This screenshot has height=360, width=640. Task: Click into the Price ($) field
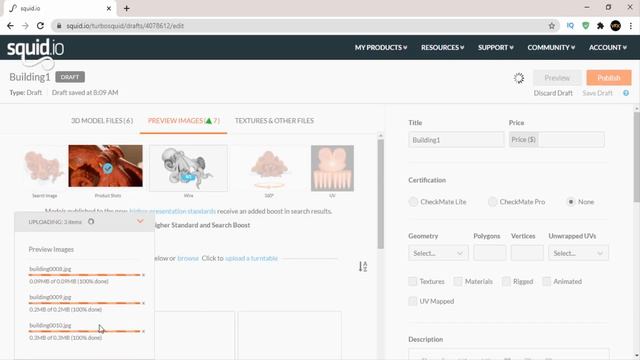tap(571, 140)
